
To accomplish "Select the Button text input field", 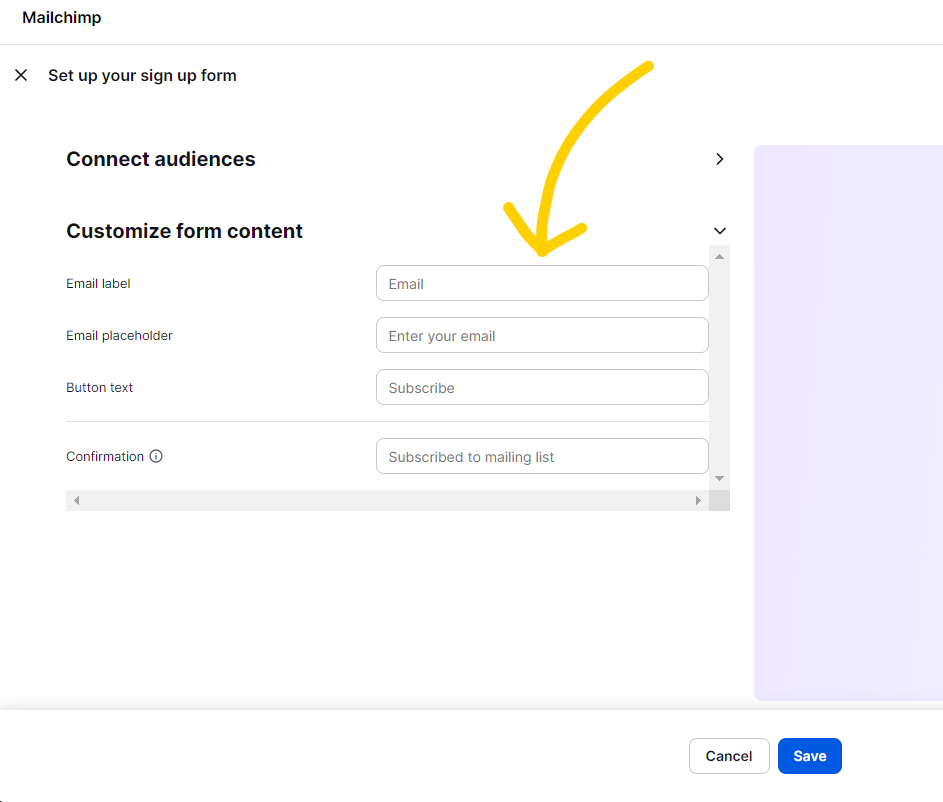I will [542, 387].
